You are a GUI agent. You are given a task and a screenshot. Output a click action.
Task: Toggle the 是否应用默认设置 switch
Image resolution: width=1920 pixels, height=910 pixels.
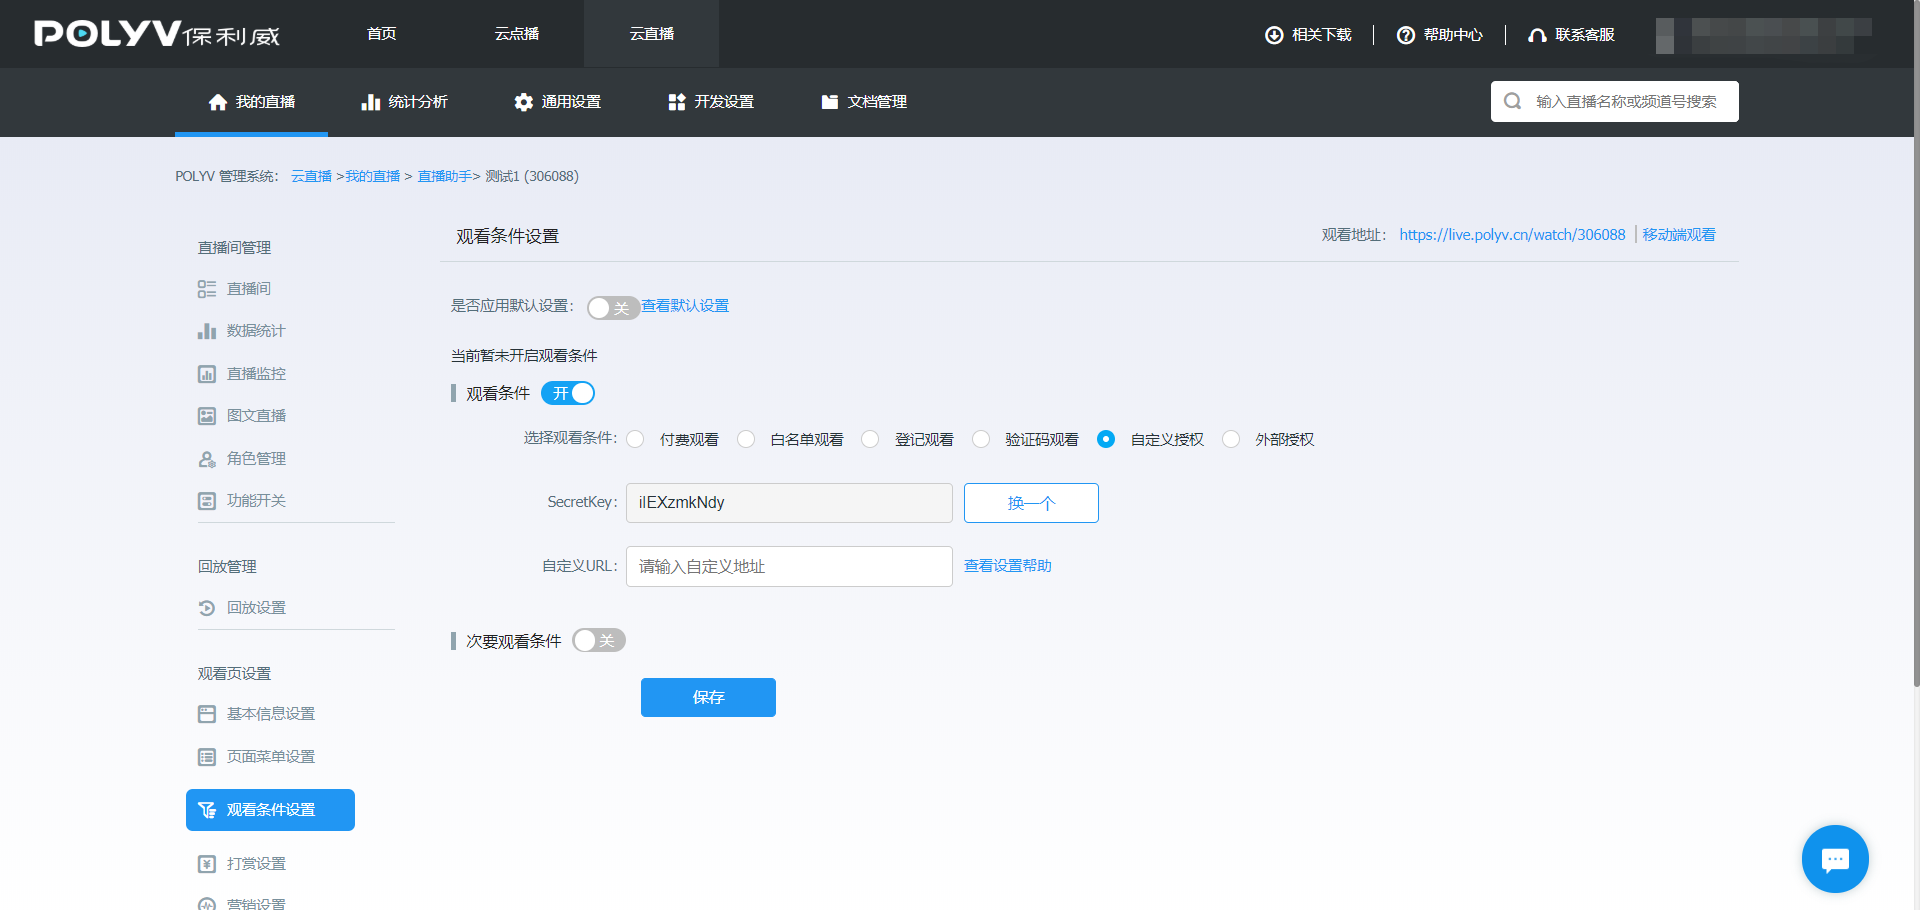pyautogui.click(x=613, y=307)
